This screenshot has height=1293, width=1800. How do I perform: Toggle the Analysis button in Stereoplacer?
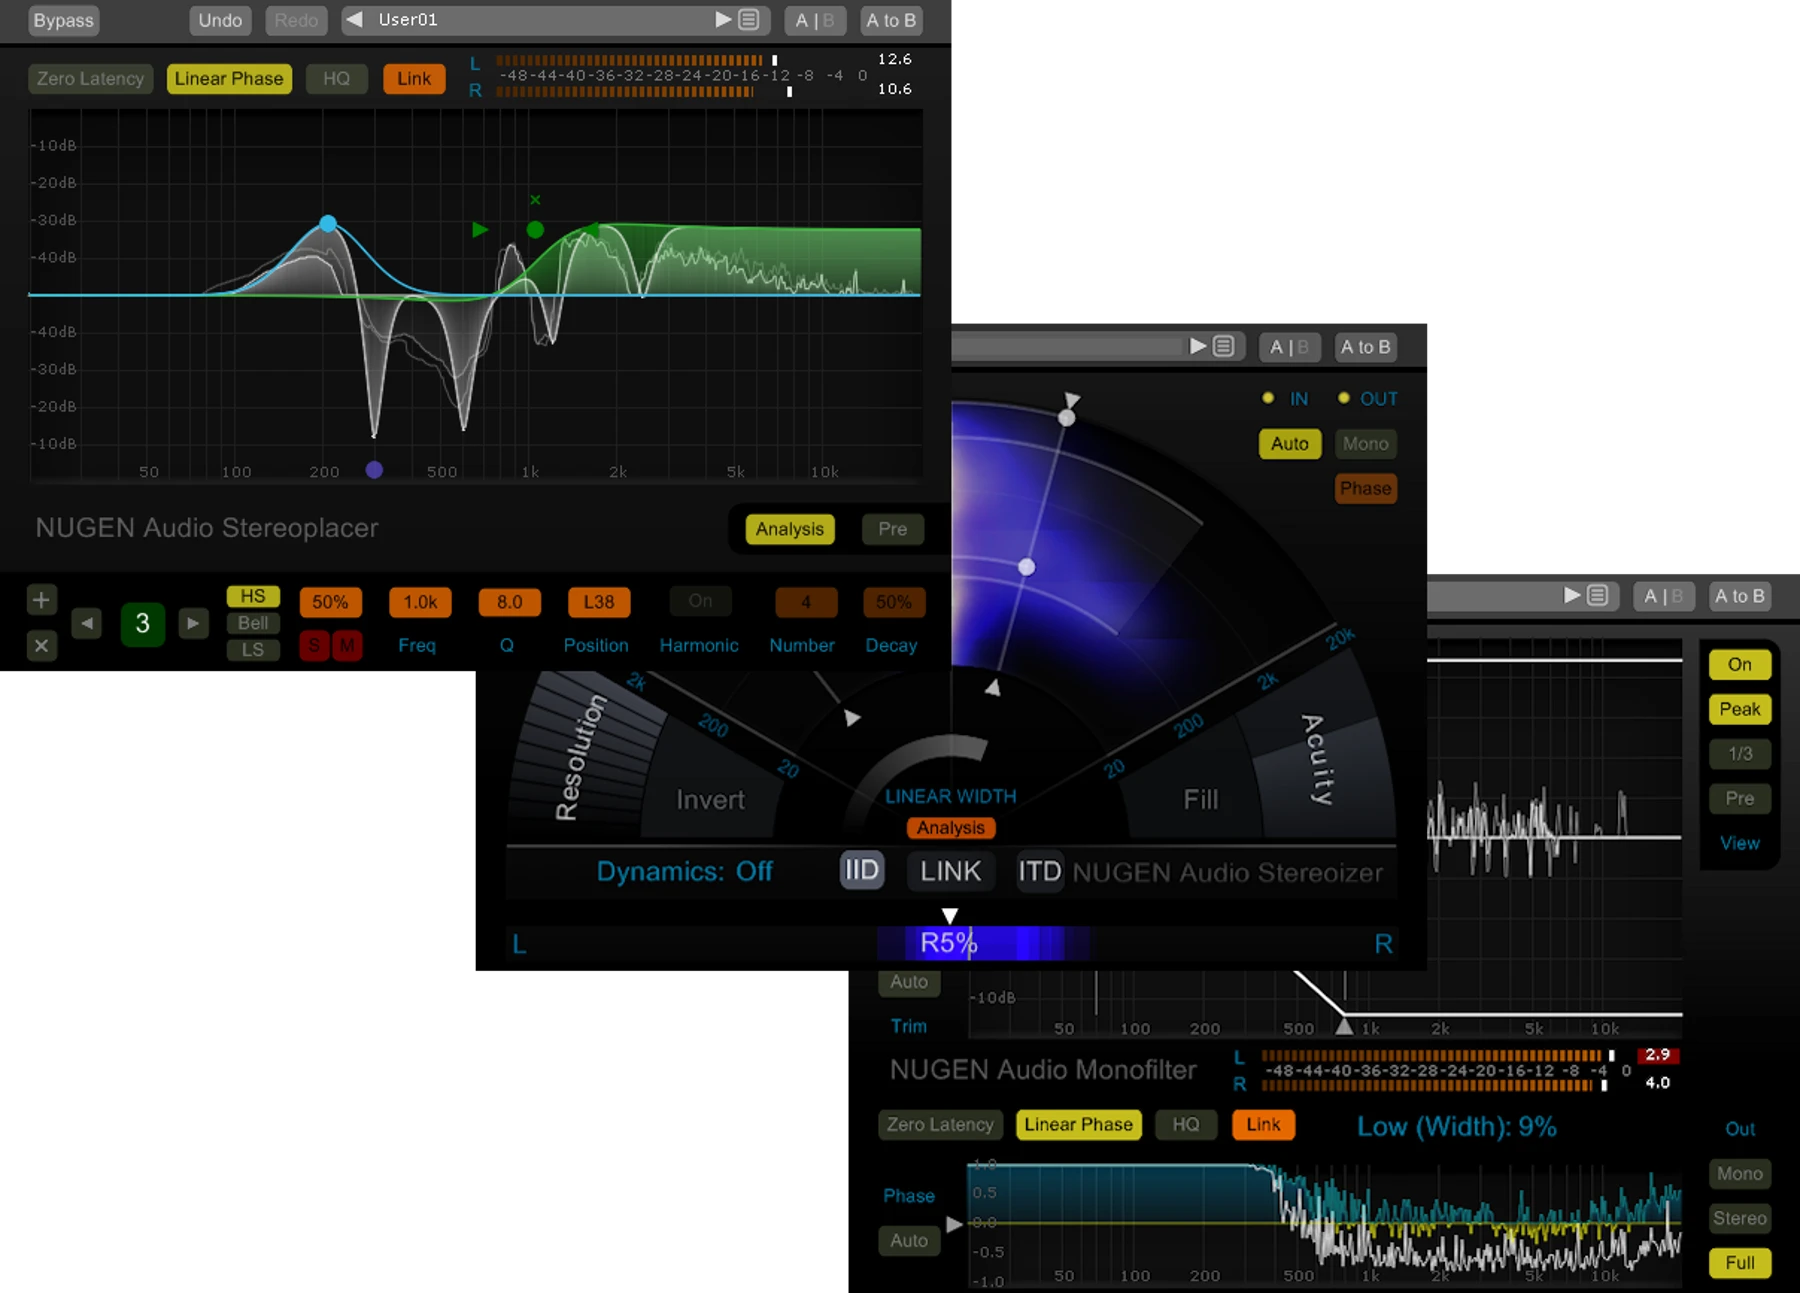tap(790, 529)
